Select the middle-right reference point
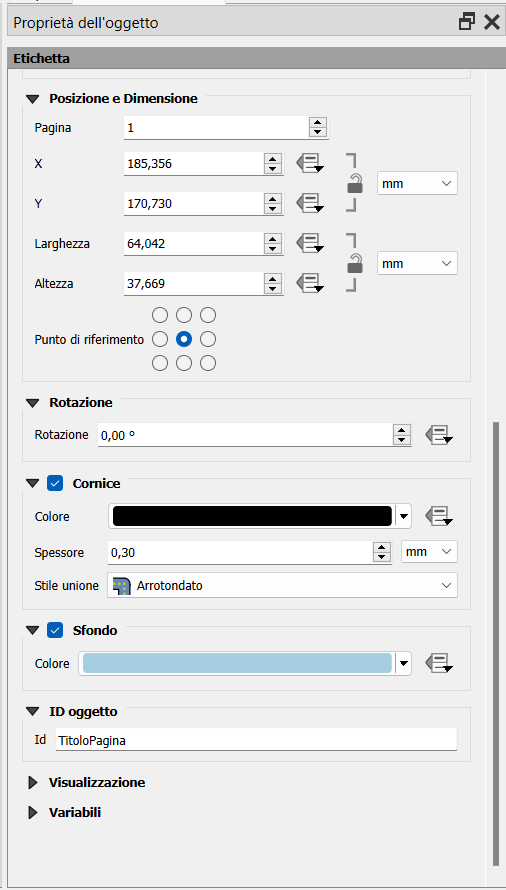The height and width of the screenshot is (890, 506). 208,339
